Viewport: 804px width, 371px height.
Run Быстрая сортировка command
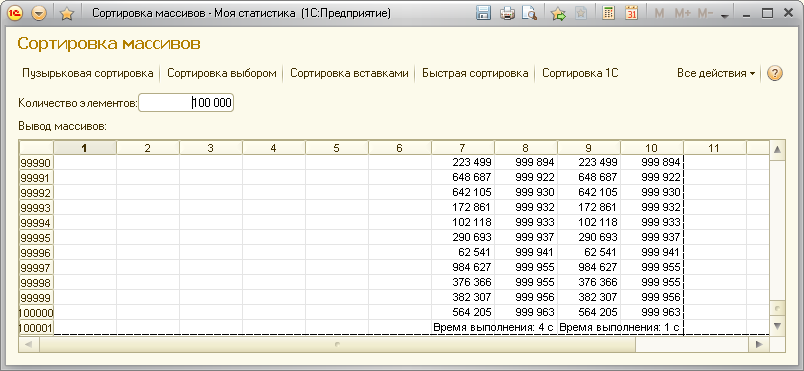point(475,73)
